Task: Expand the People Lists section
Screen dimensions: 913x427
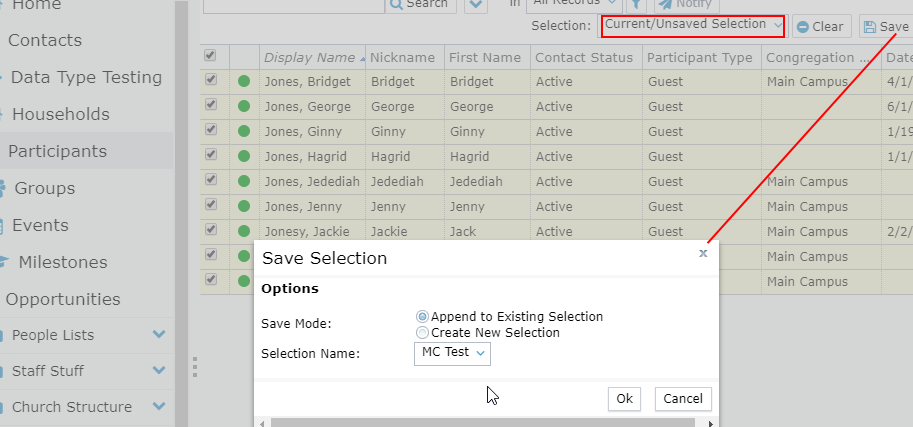Action: (x=159, y=335)
